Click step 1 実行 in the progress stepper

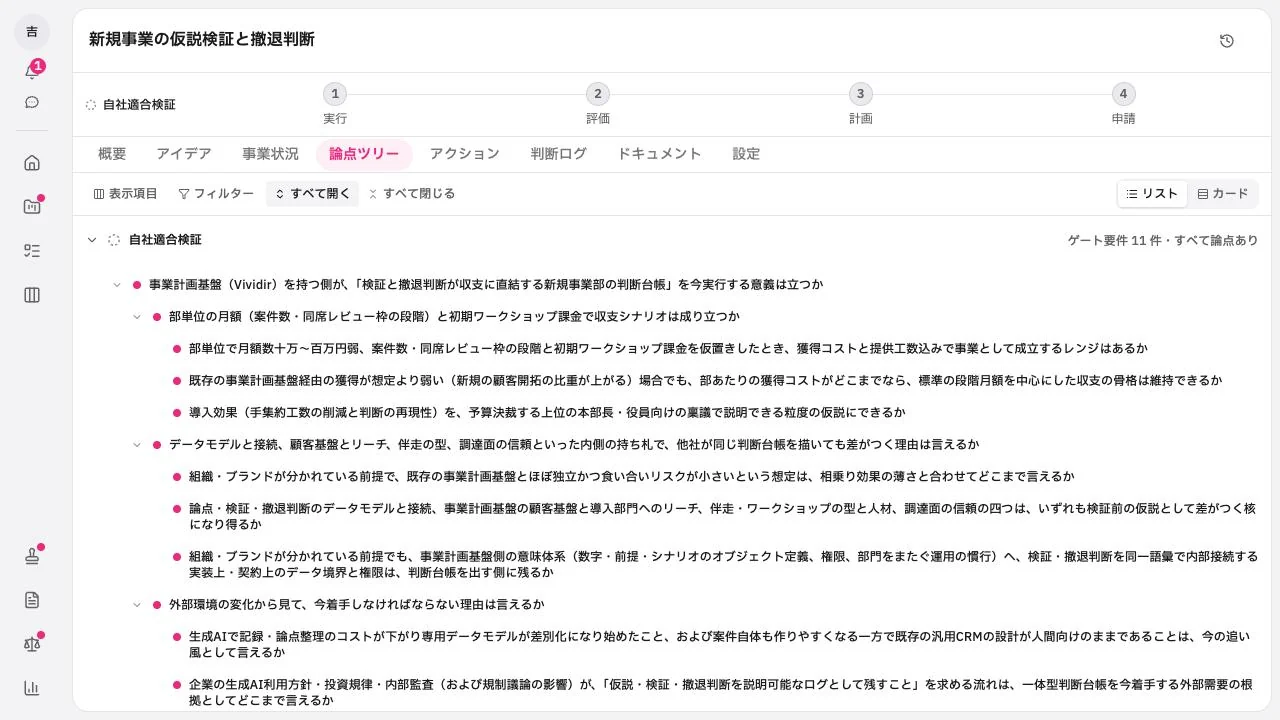pos(335,105)
